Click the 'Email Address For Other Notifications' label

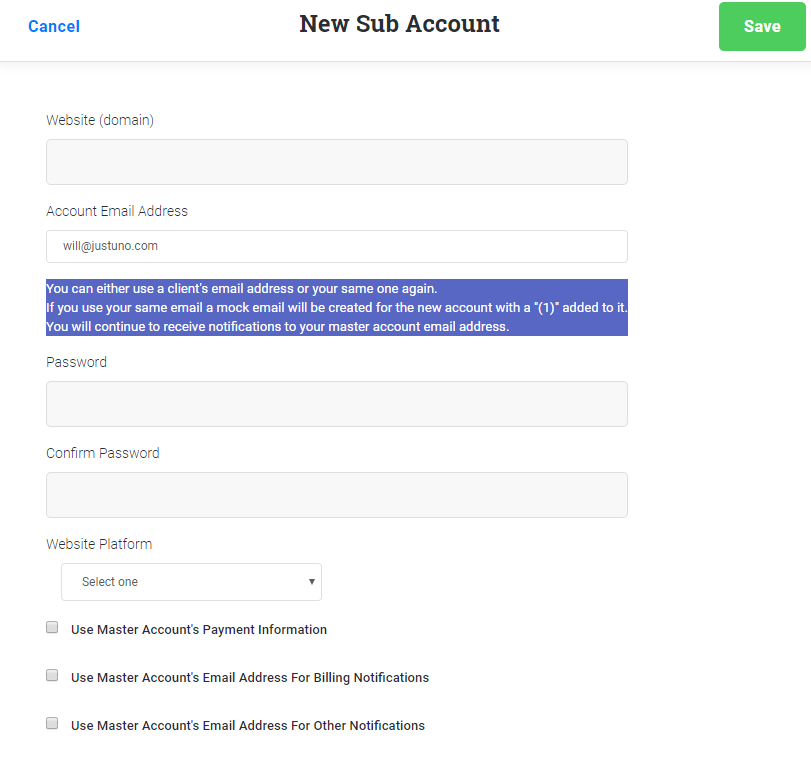(x=248, y=726)
